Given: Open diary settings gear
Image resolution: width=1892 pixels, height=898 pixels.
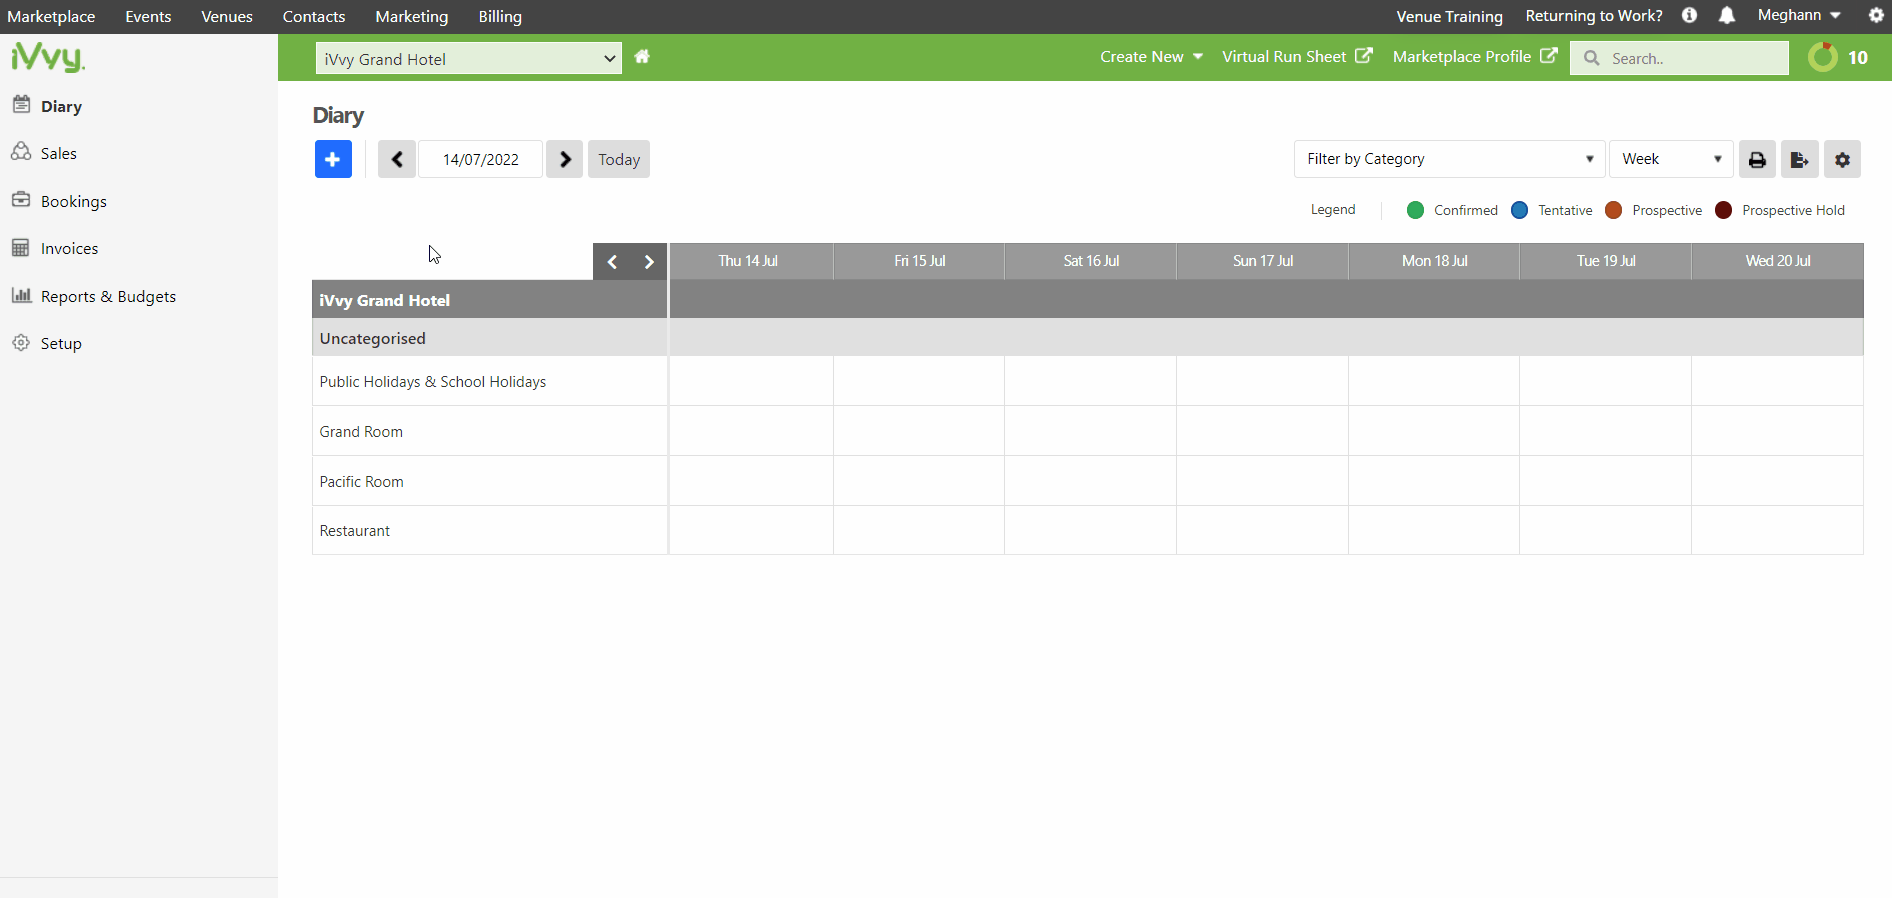Looking at the screenshot, I should pyautogui.click(x=1842, y=159).
